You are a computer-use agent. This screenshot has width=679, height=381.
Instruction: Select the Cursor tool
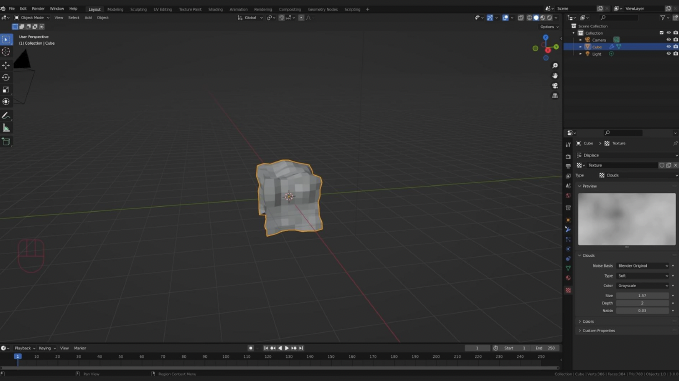(6, 52)
